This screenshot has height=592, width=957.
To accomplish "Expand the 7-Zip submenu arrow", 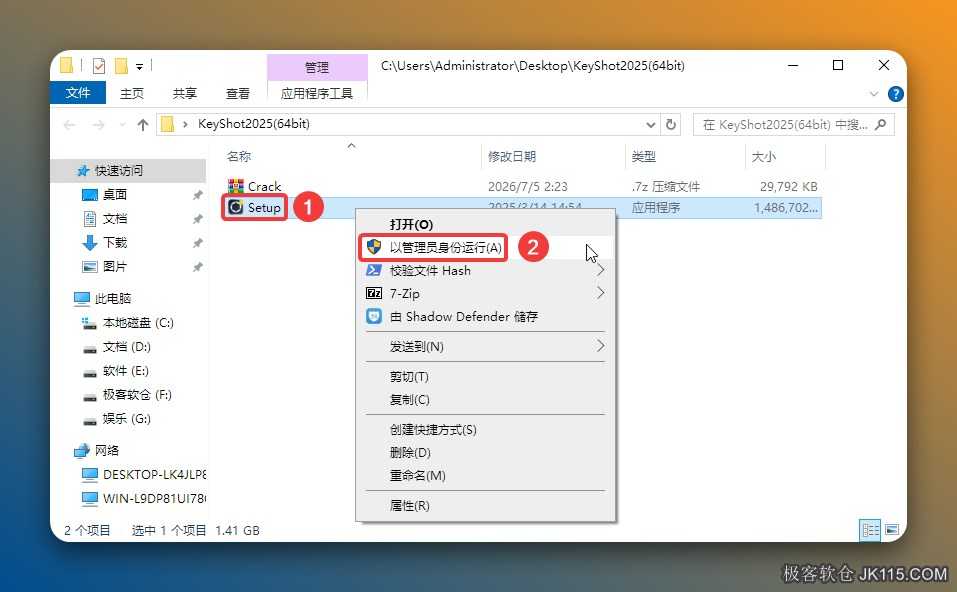I will pos(601,293).
